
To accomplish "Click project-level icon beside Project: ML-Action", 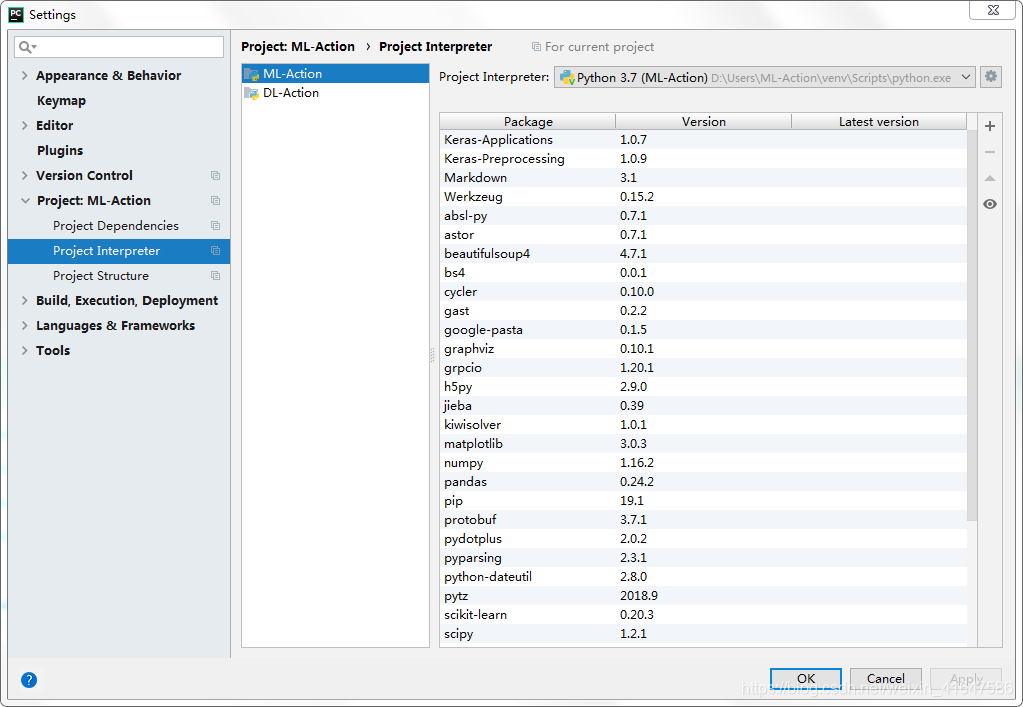I will pos(215,200).
